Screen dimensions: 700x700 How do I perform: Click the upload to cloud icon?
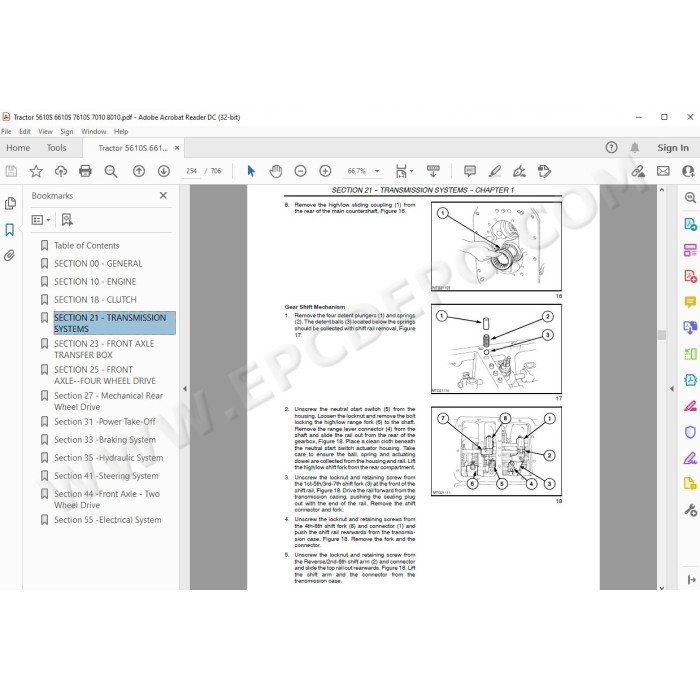[x=61, y=171]
